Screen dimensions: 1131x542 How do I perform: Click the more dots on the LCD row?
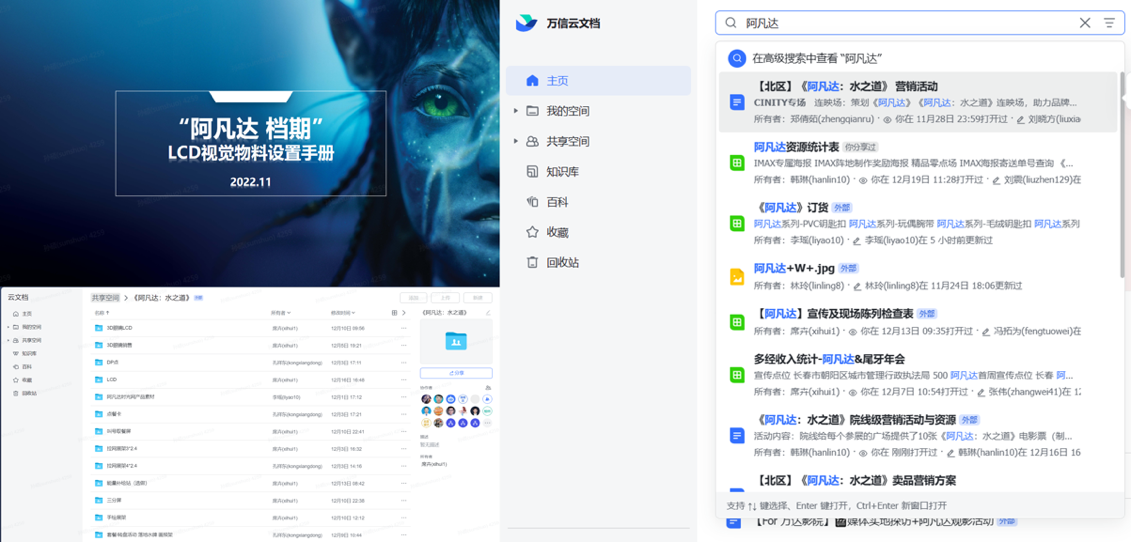[403, 379]
